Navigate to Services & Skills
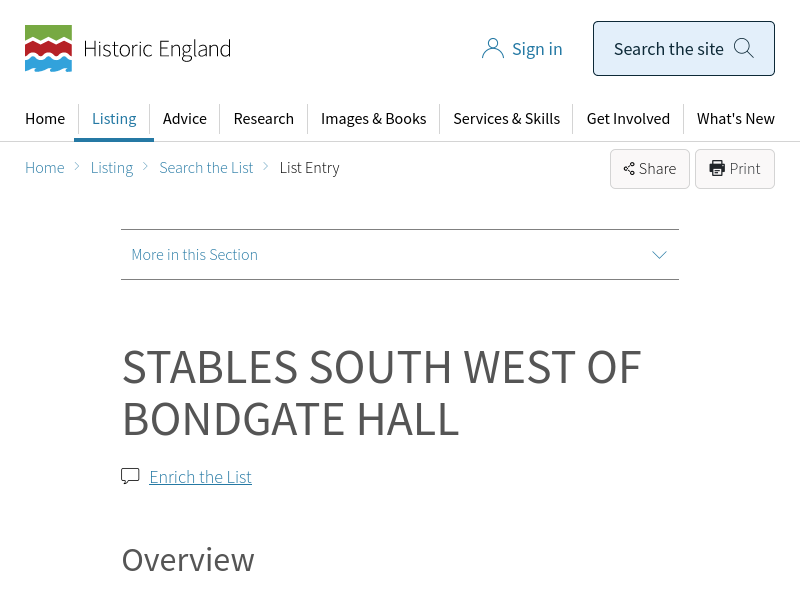This screenshot has height=600, width=800. [x=506, y=119]
